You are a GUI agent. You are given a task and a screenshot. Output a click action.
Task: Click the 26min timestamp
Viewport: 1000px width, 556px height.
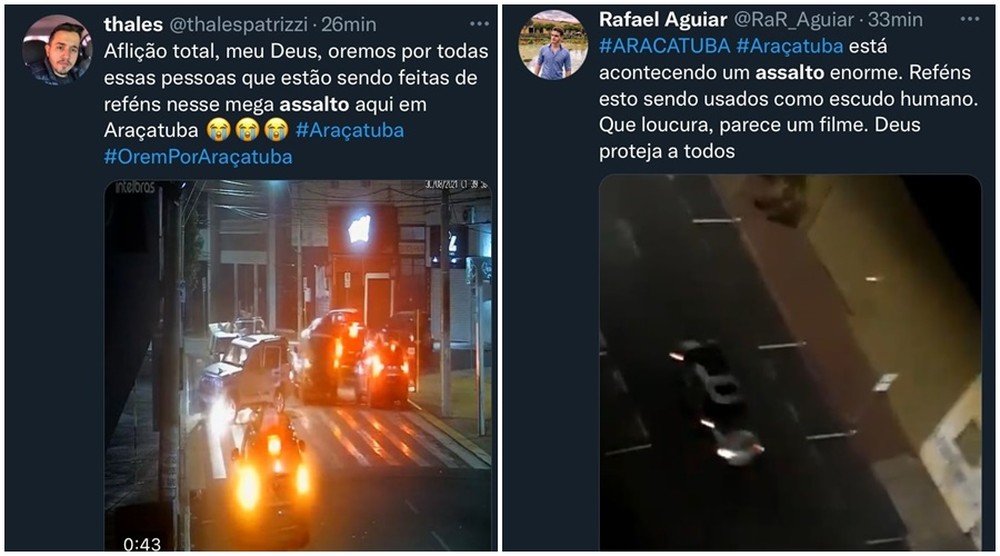[x=349, y=24]
